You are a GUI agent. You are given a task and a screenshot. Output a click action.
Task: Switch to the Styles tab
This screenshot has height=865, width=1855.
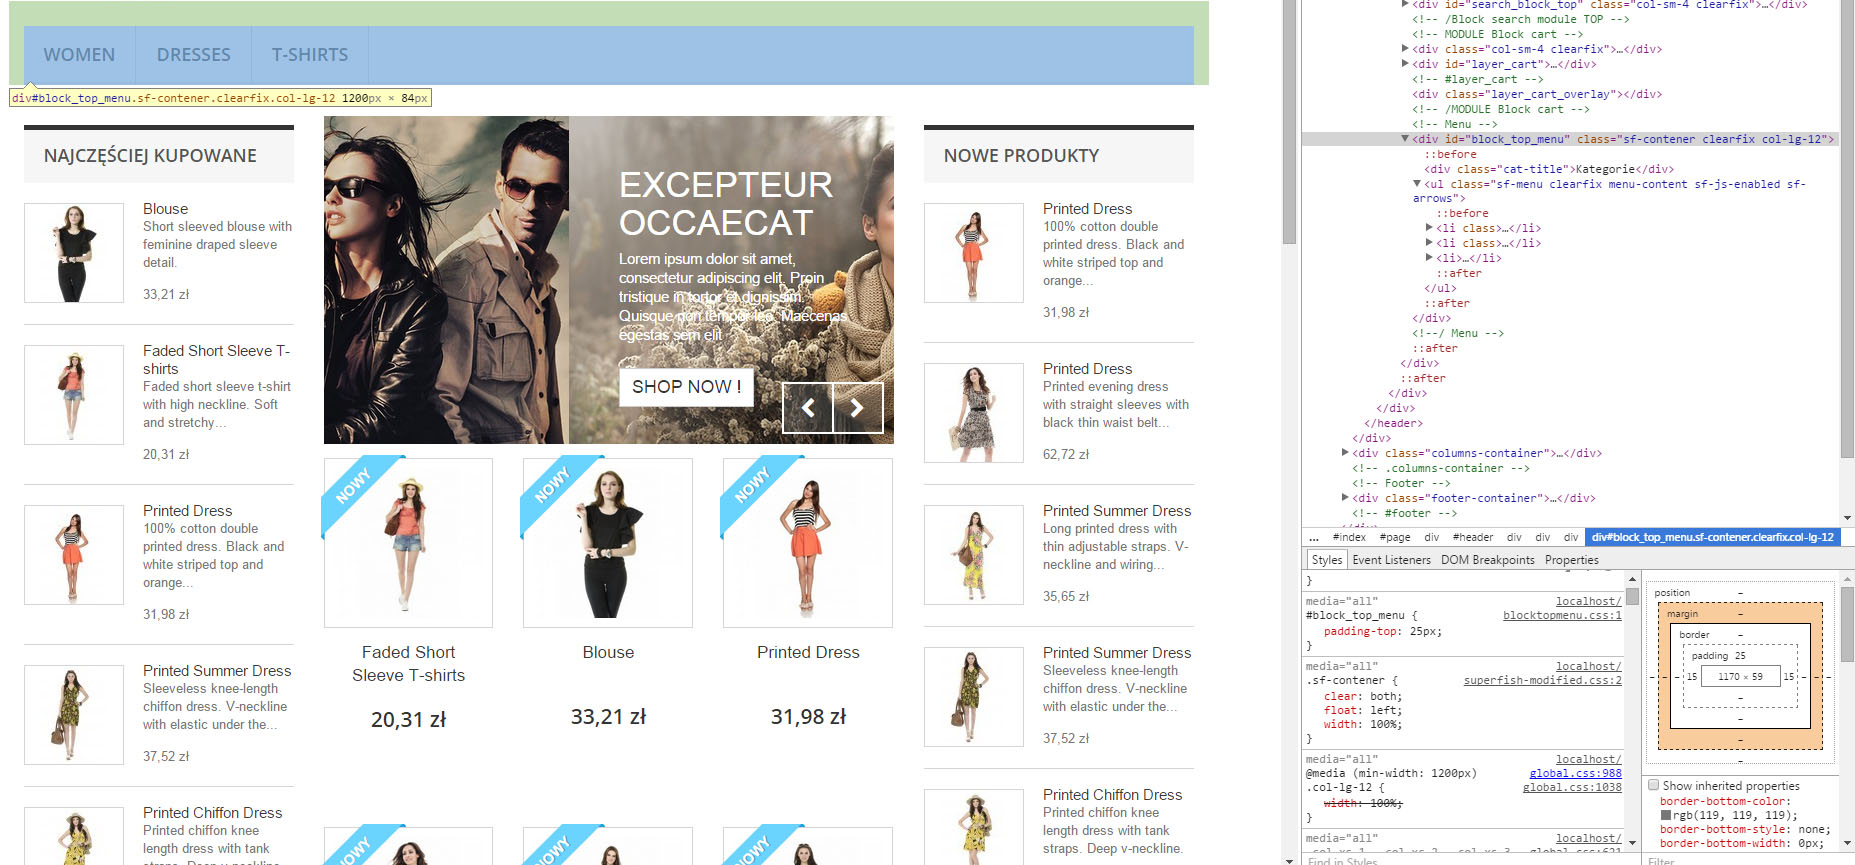point(1326,560)
